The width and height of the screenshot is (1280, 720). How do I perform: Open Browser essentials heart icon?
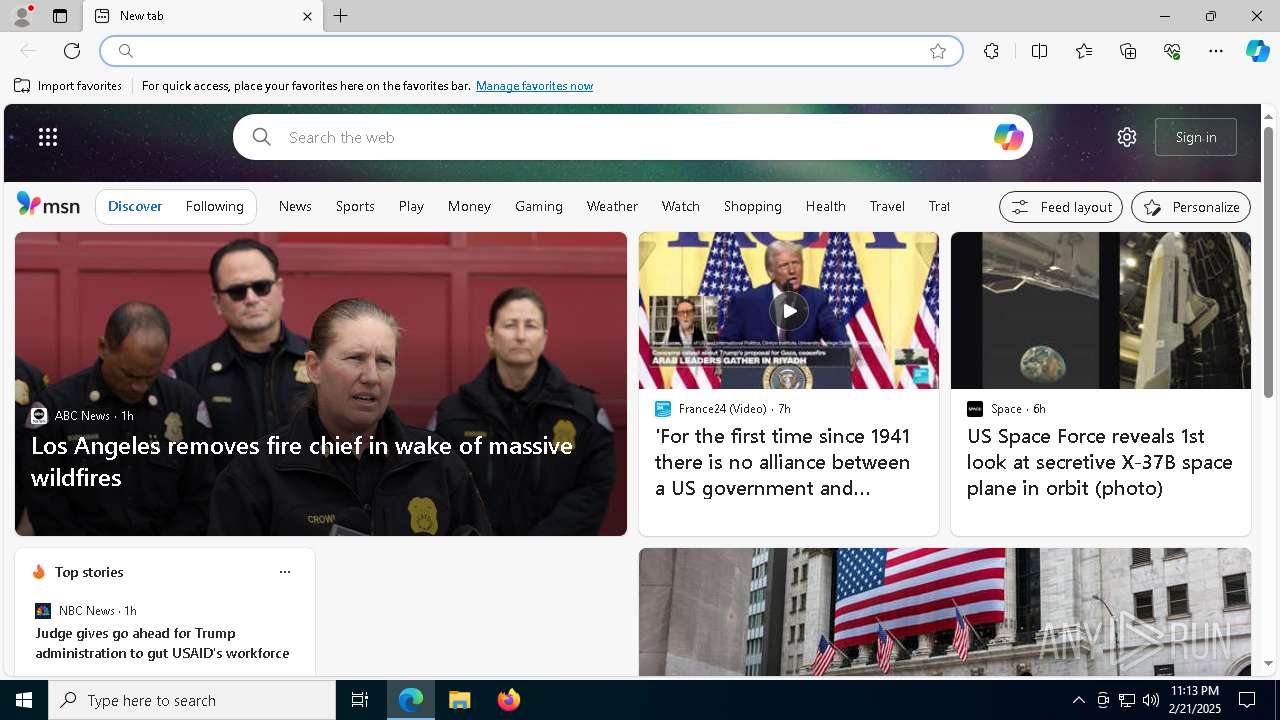pos(1172,51)
